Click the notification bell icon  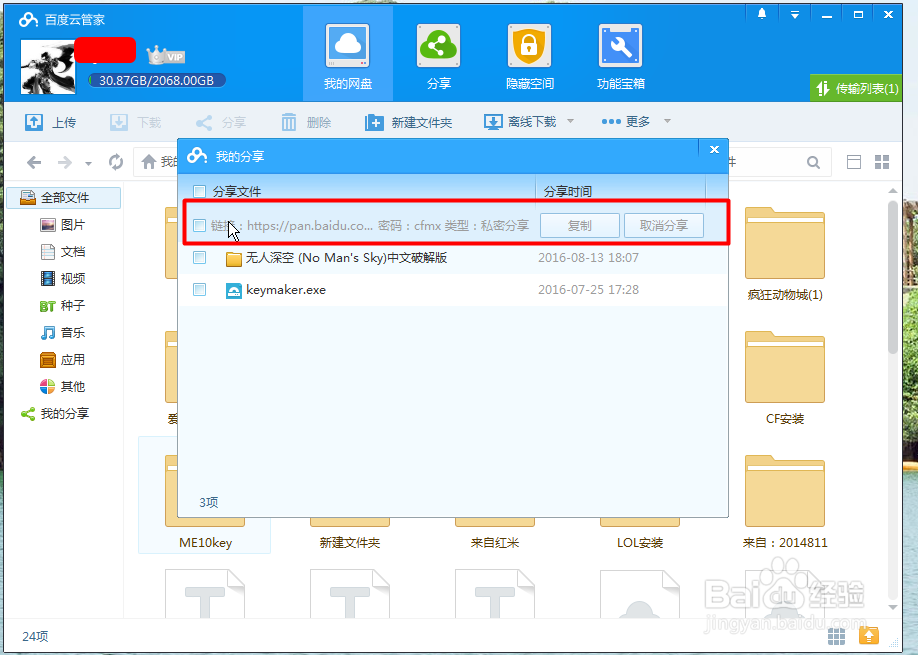762,14
